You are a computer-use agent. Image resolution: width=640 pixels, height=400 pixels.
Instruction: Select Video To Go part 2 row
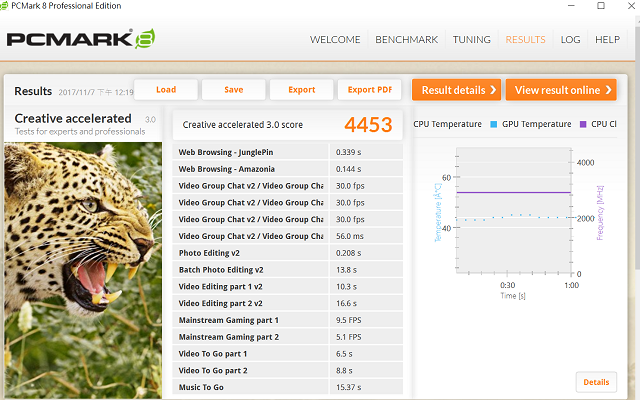[x=287, y=370]
